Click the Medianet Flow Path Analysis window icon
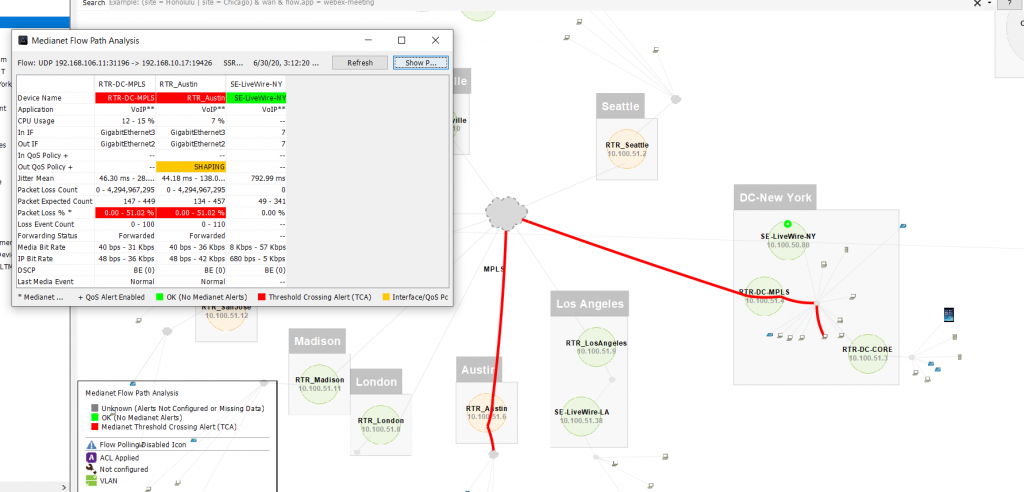This screenshot has height=492, width=1024. coord(23,41)
